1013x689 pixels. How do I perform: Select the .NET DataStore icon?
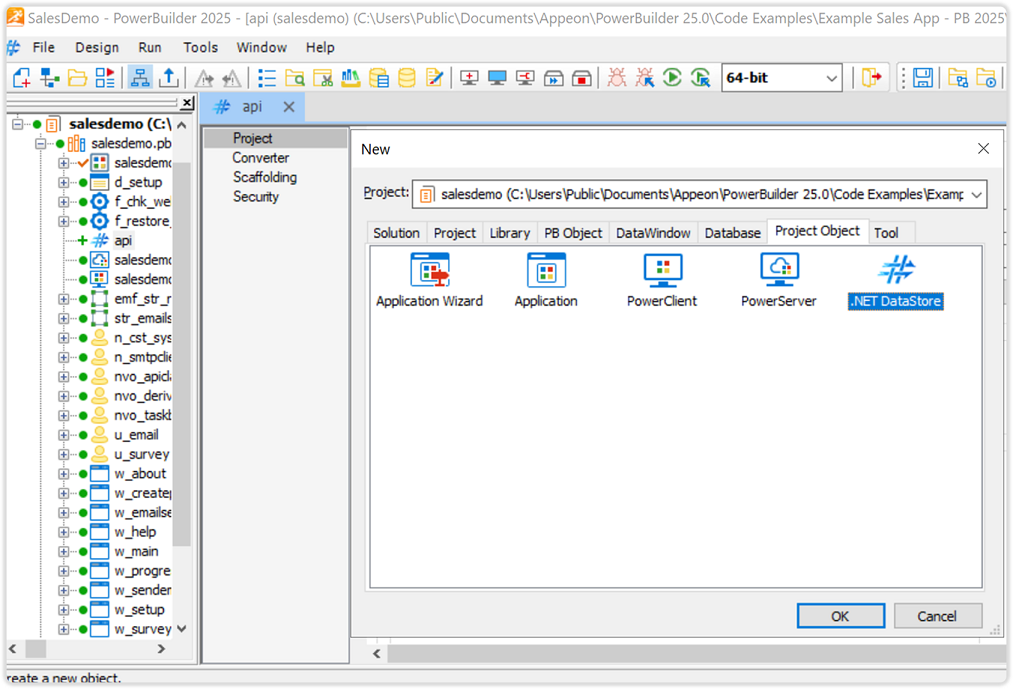coord(895,270)
